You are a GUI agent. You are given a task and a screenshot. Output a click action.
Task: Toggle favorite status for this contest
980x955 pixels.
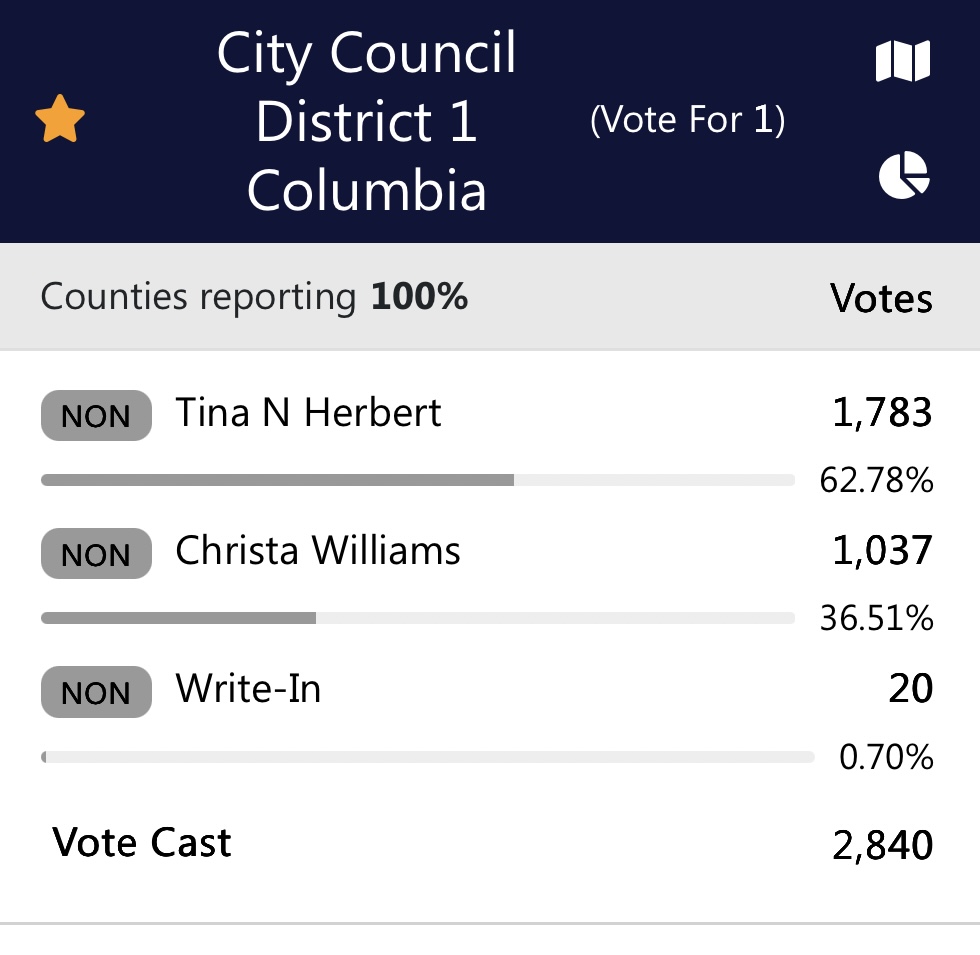pyautogui.click(x=60, y=118)
